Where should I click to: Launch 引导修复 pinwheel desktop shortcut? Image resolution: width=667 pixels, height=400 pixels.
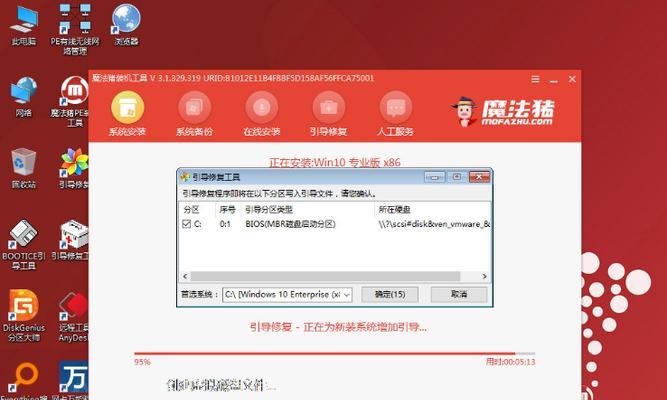74,168
